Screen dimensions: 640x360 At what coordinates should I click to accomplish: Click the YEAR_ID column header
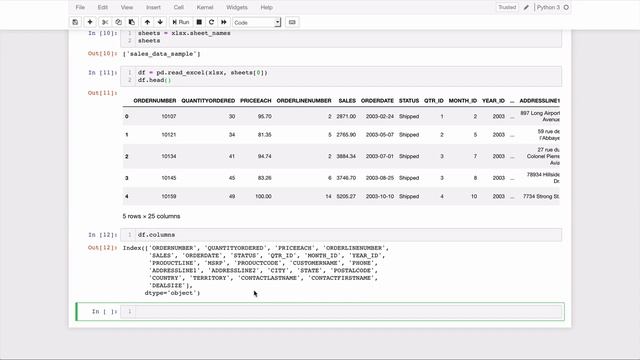click(493, 100)
